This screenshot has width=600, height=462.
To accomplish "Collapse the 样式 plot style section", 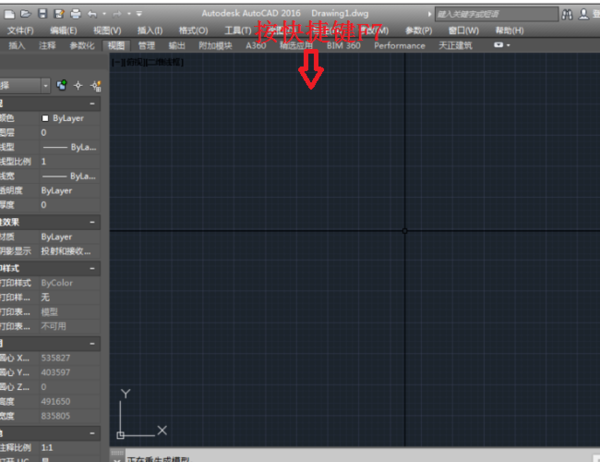I will 92,269.
